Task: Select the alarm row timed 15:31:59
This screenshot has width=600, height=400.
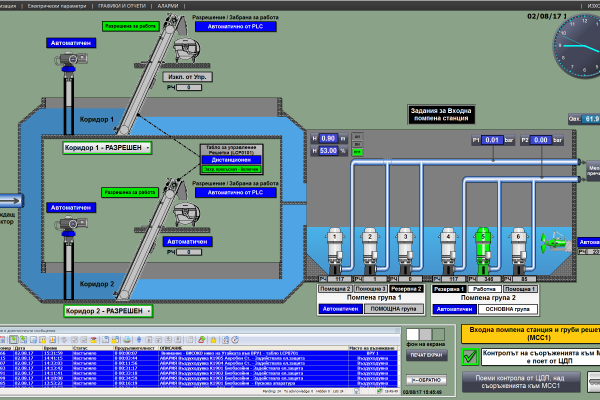Action: point(198,353)
